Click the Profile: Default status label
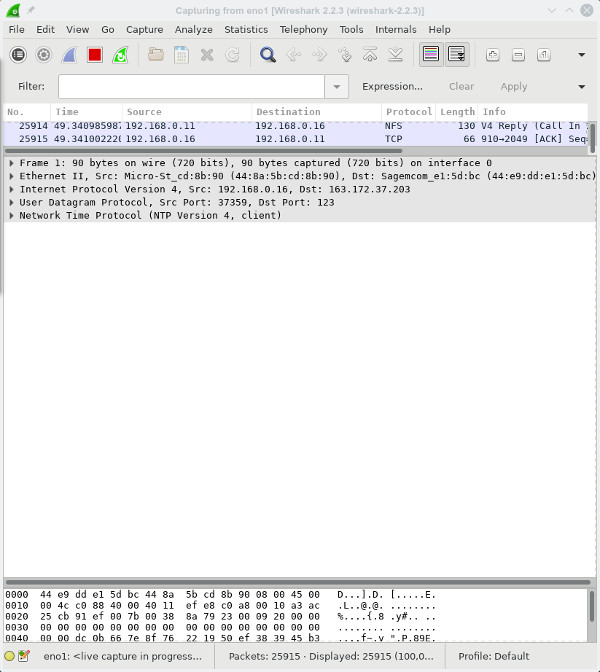Viewport: 600px width, 672px height. pos(494,656)
